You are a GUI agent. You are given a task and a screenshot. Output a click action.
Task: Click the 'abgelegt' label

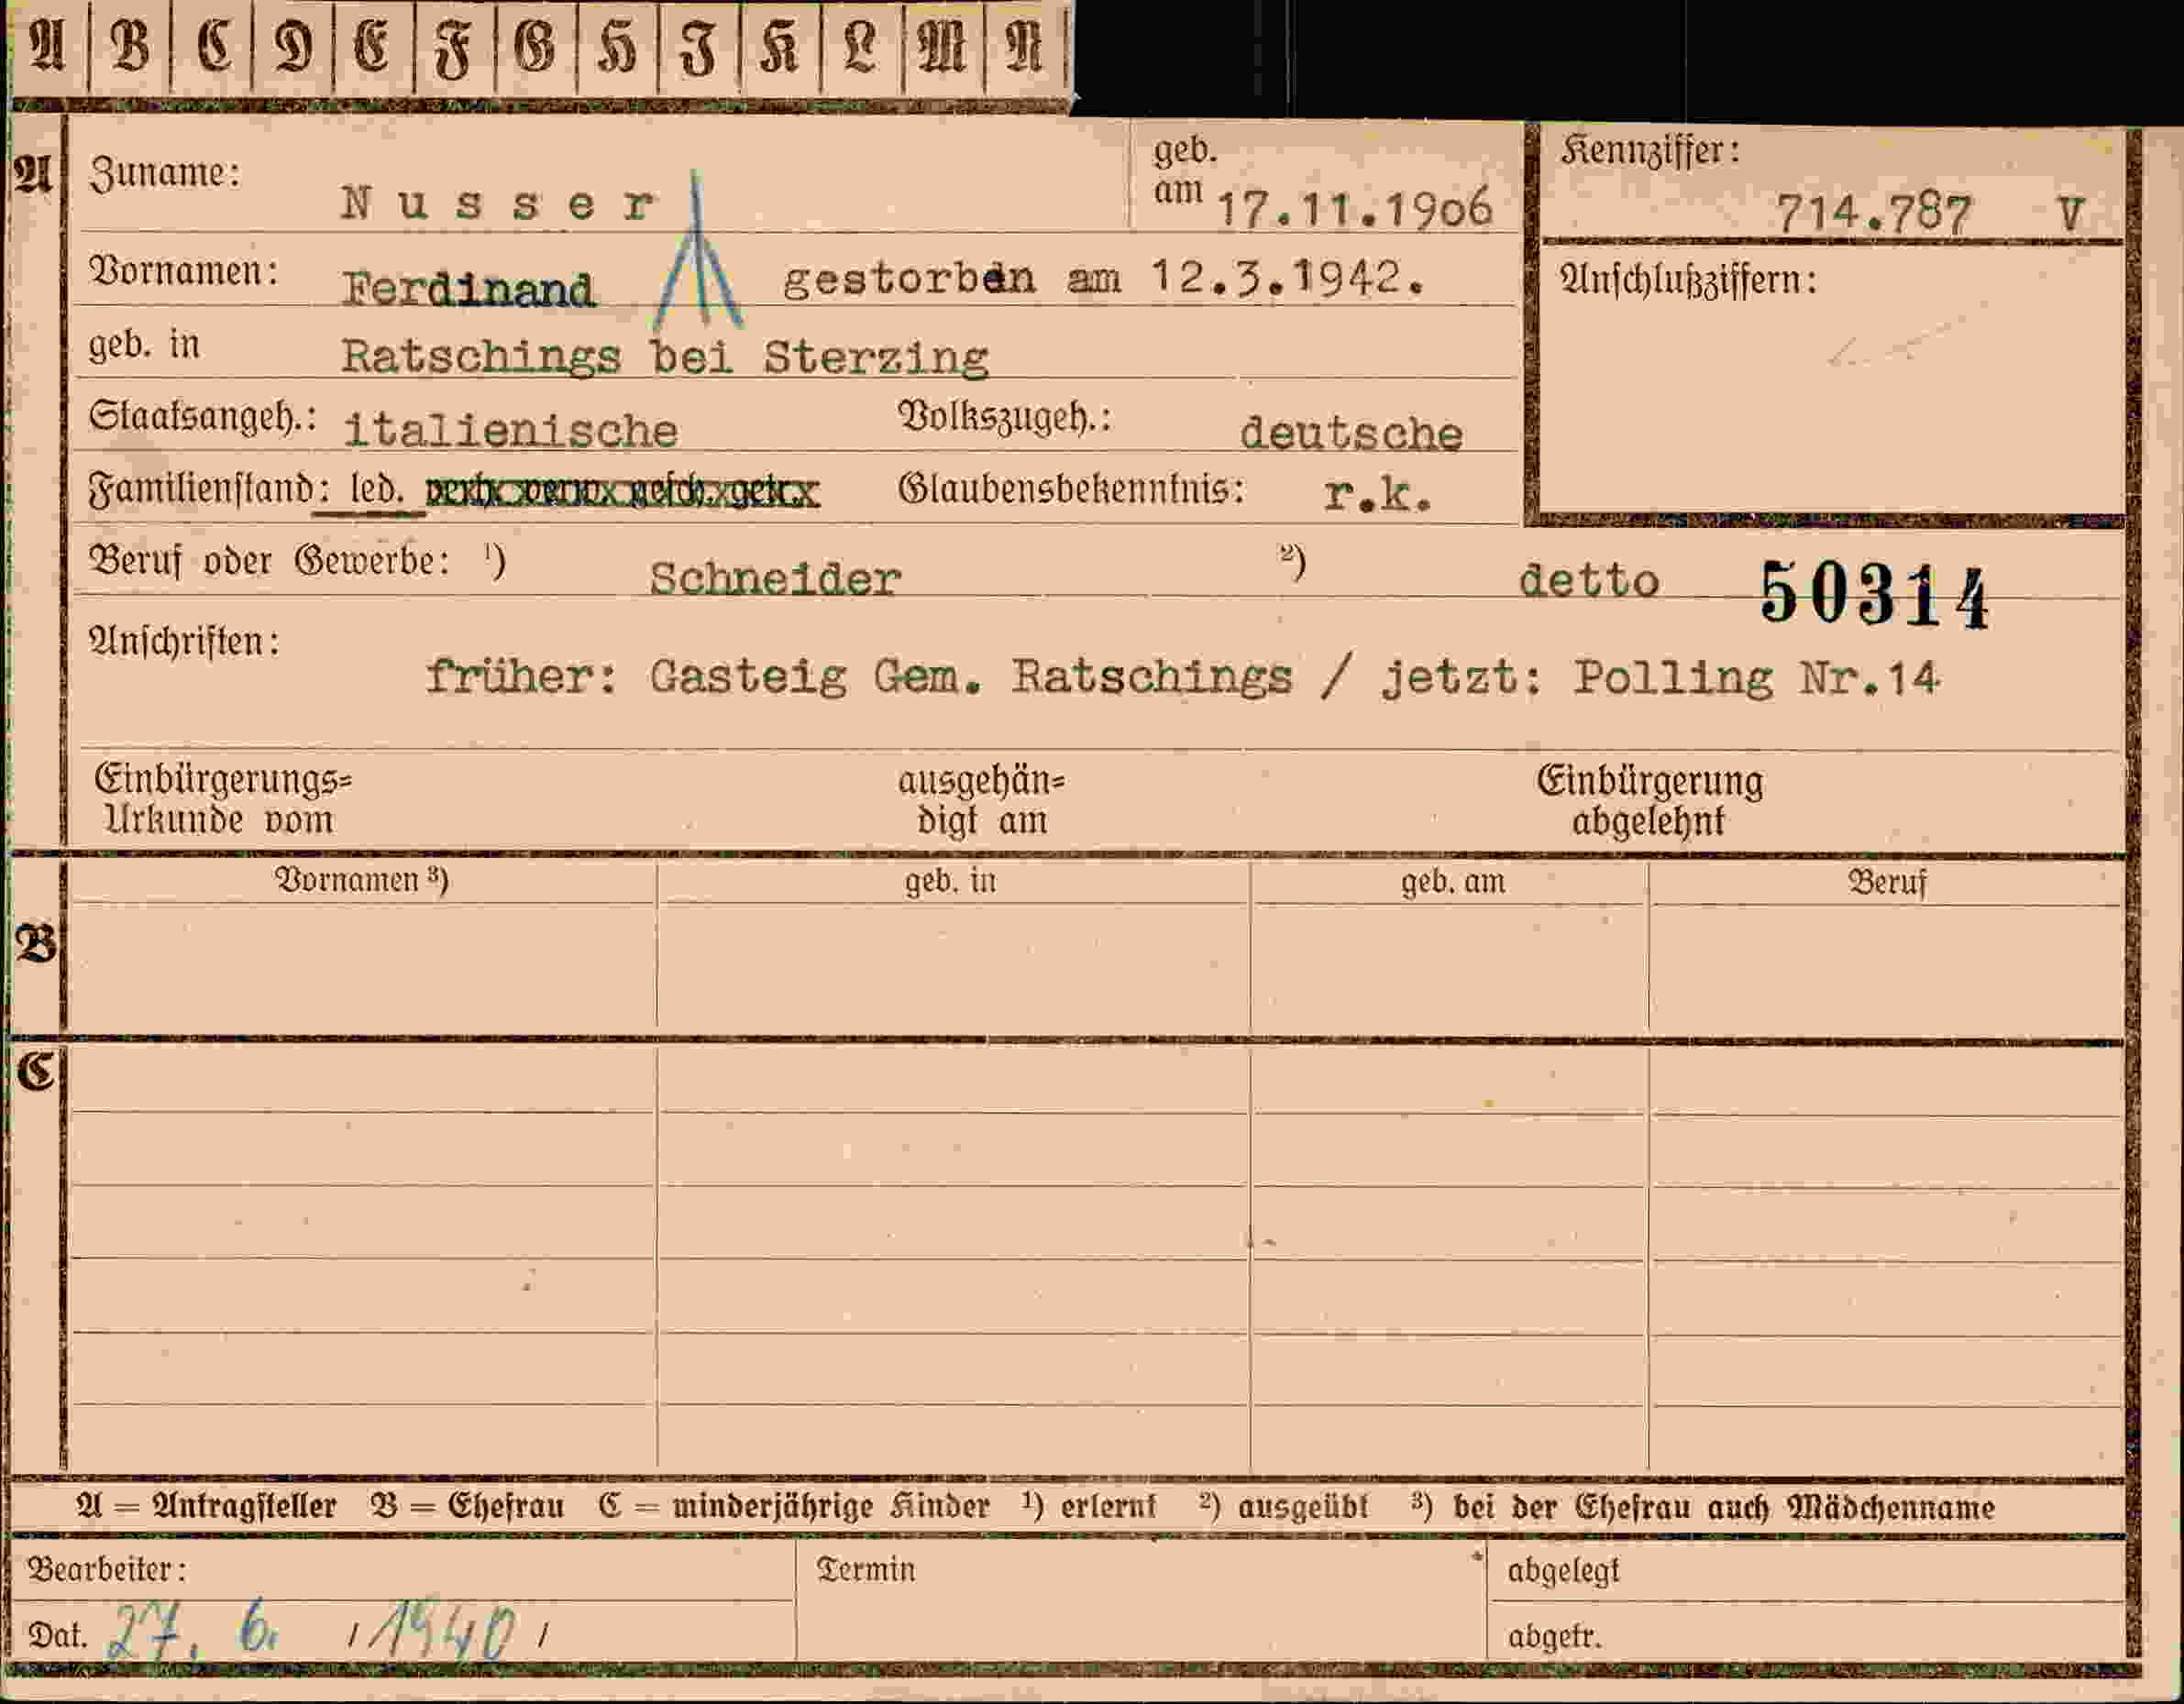(x=1563, y=1572)
